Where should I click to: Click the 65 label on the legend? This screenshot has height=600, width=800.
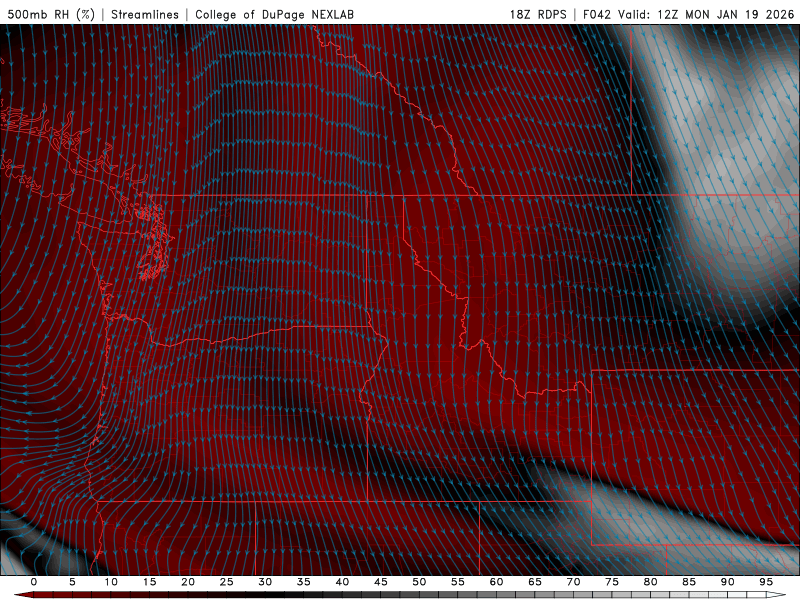535,582
